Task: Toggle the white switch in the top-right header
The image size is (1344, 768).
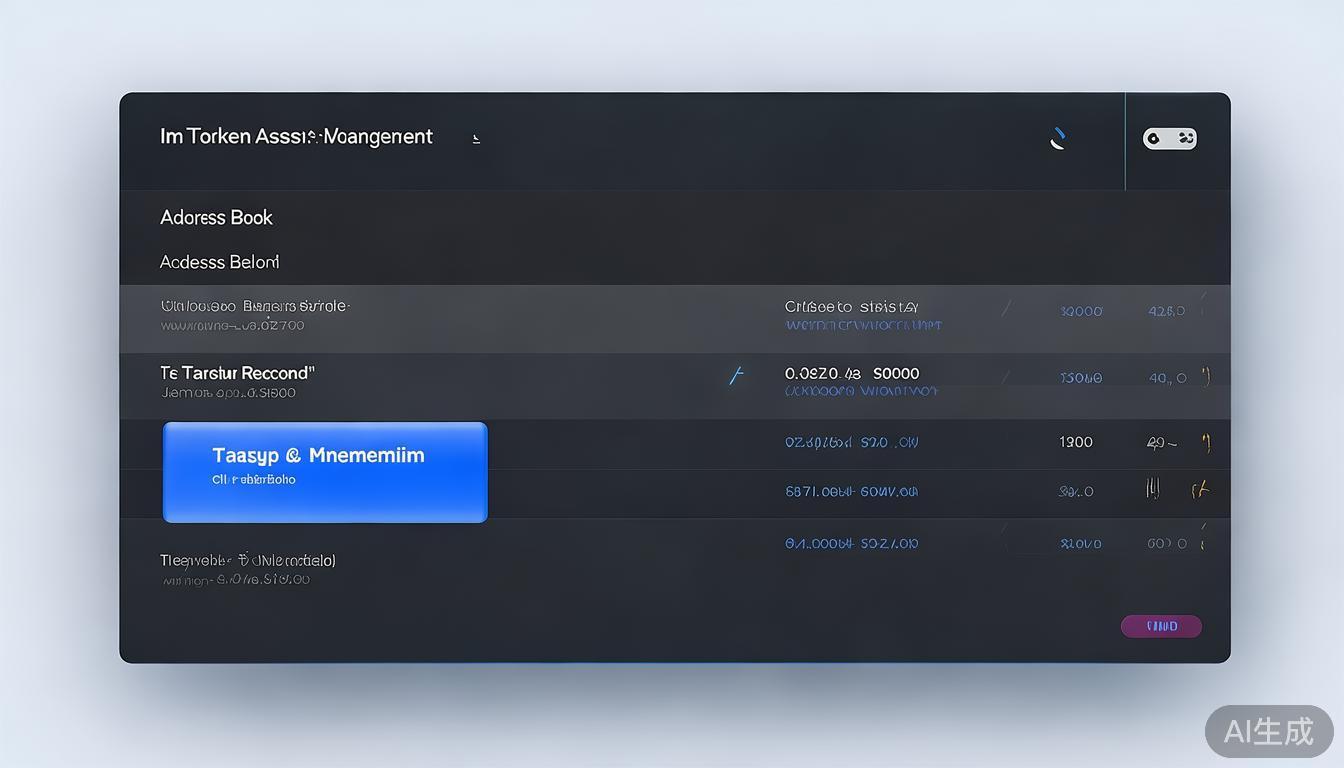Action: click(1169, 139)
